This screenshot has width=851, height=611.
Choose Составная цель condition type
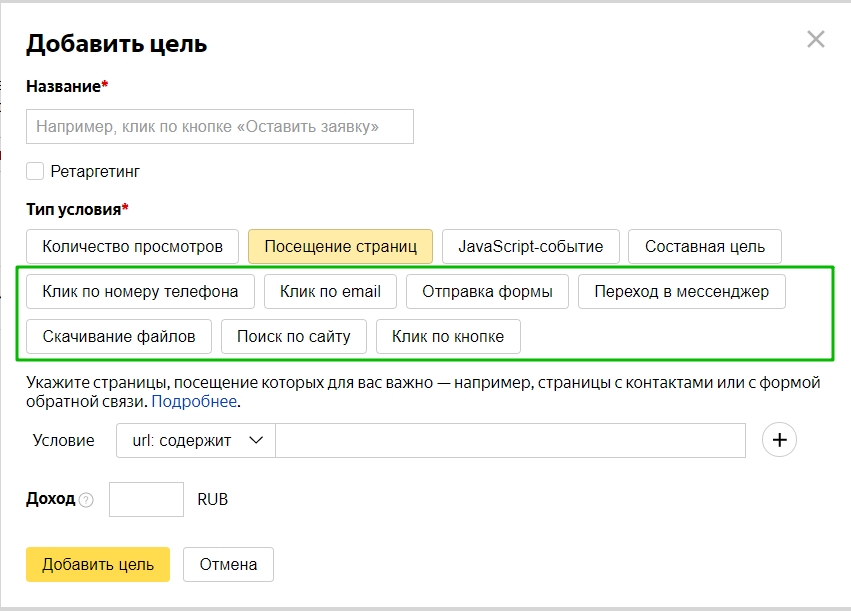point(705,246)
